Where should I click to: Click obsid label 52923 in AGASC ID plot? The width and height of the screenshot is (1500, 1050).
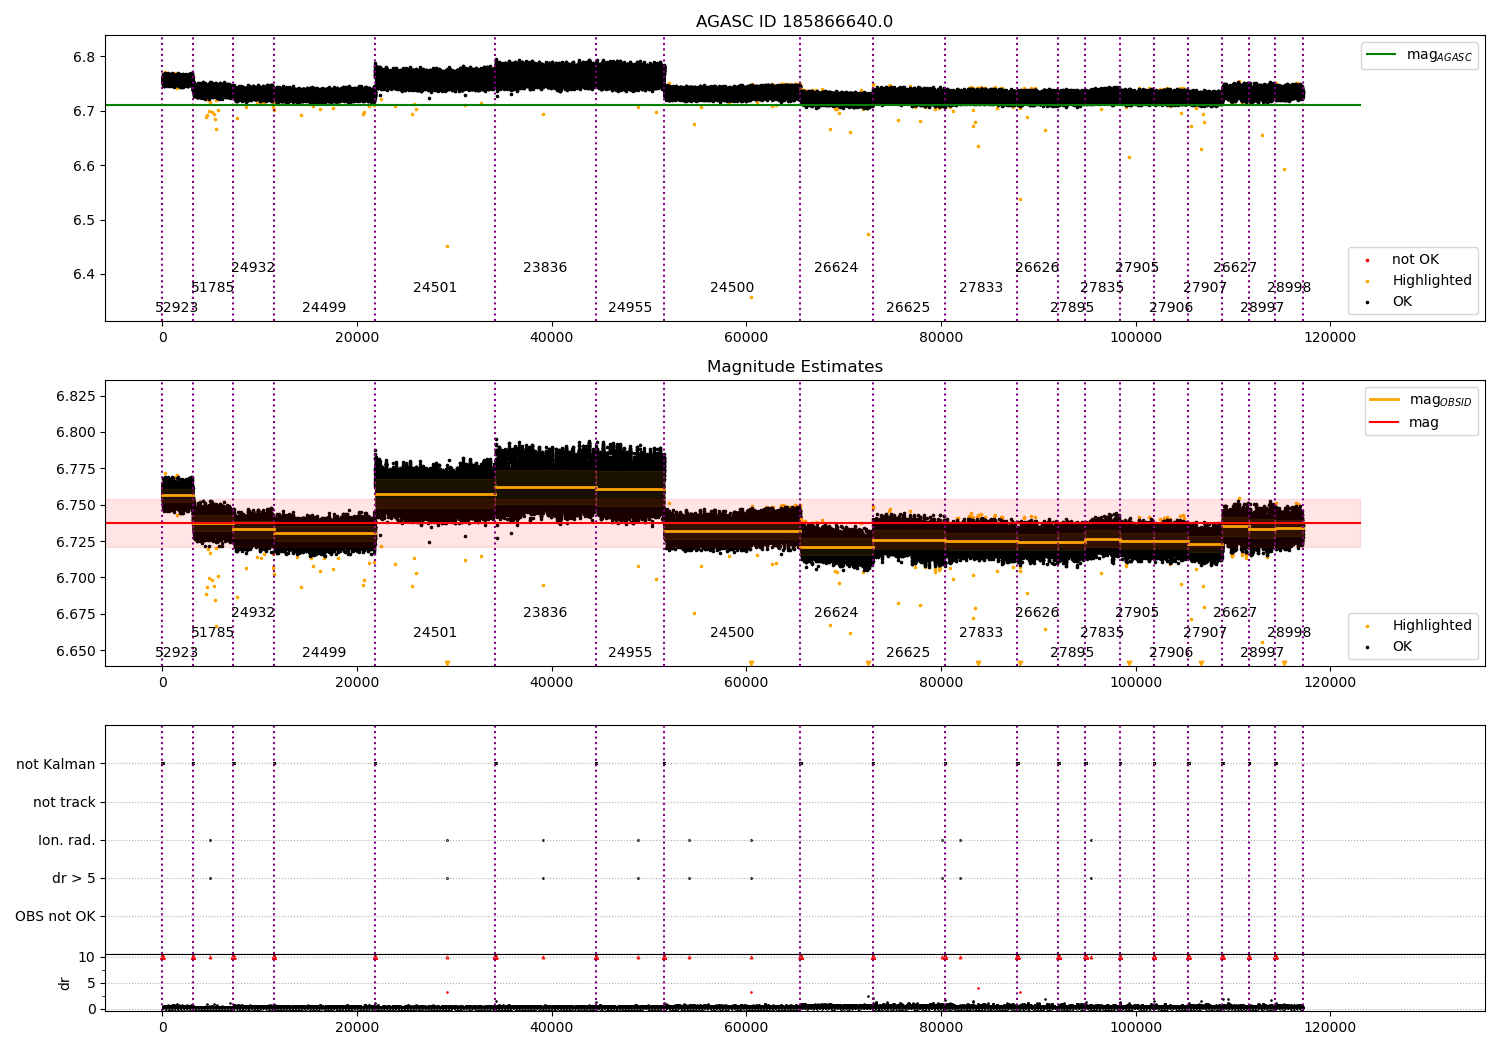[x=177, y=308]
